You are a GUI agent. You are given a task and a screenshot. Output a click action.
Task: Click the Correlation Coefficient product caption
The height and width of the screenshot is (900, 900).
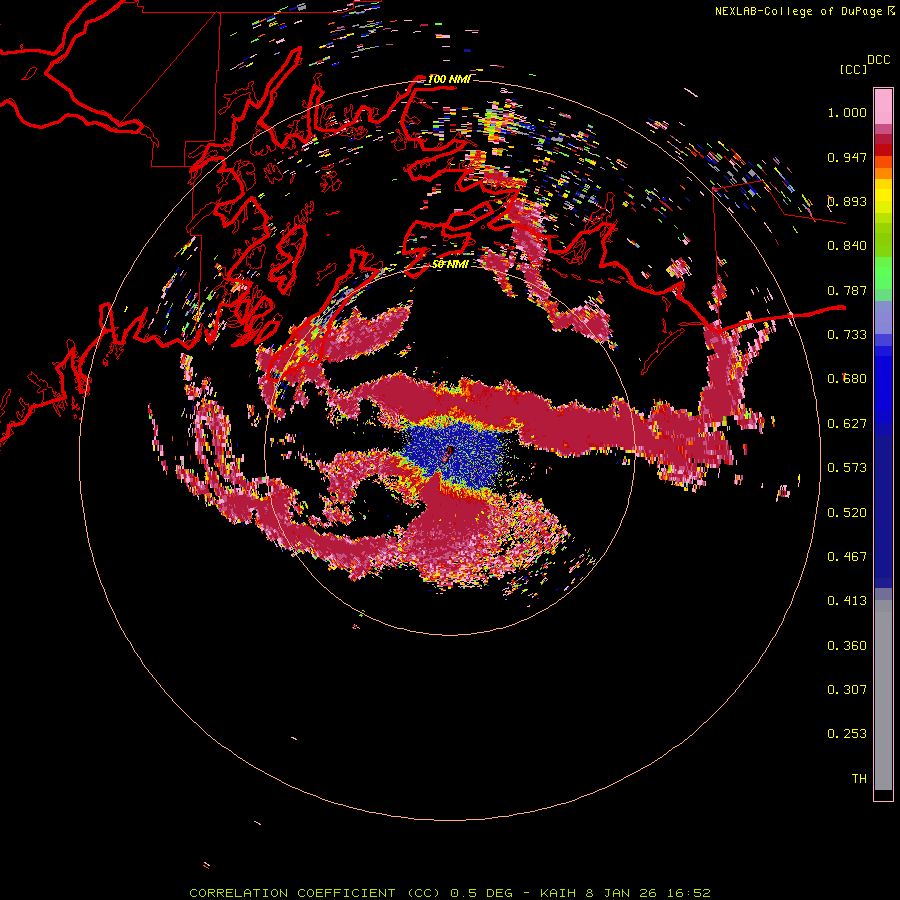[450, 893]
